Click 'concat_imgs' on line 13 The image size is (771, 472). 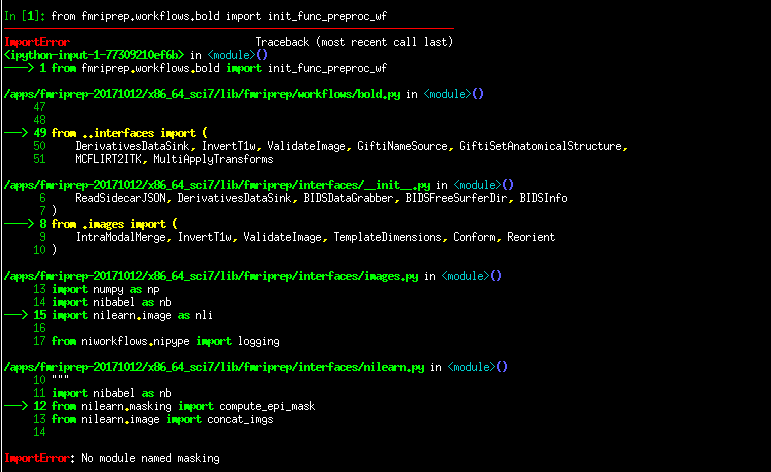point(240,419)
